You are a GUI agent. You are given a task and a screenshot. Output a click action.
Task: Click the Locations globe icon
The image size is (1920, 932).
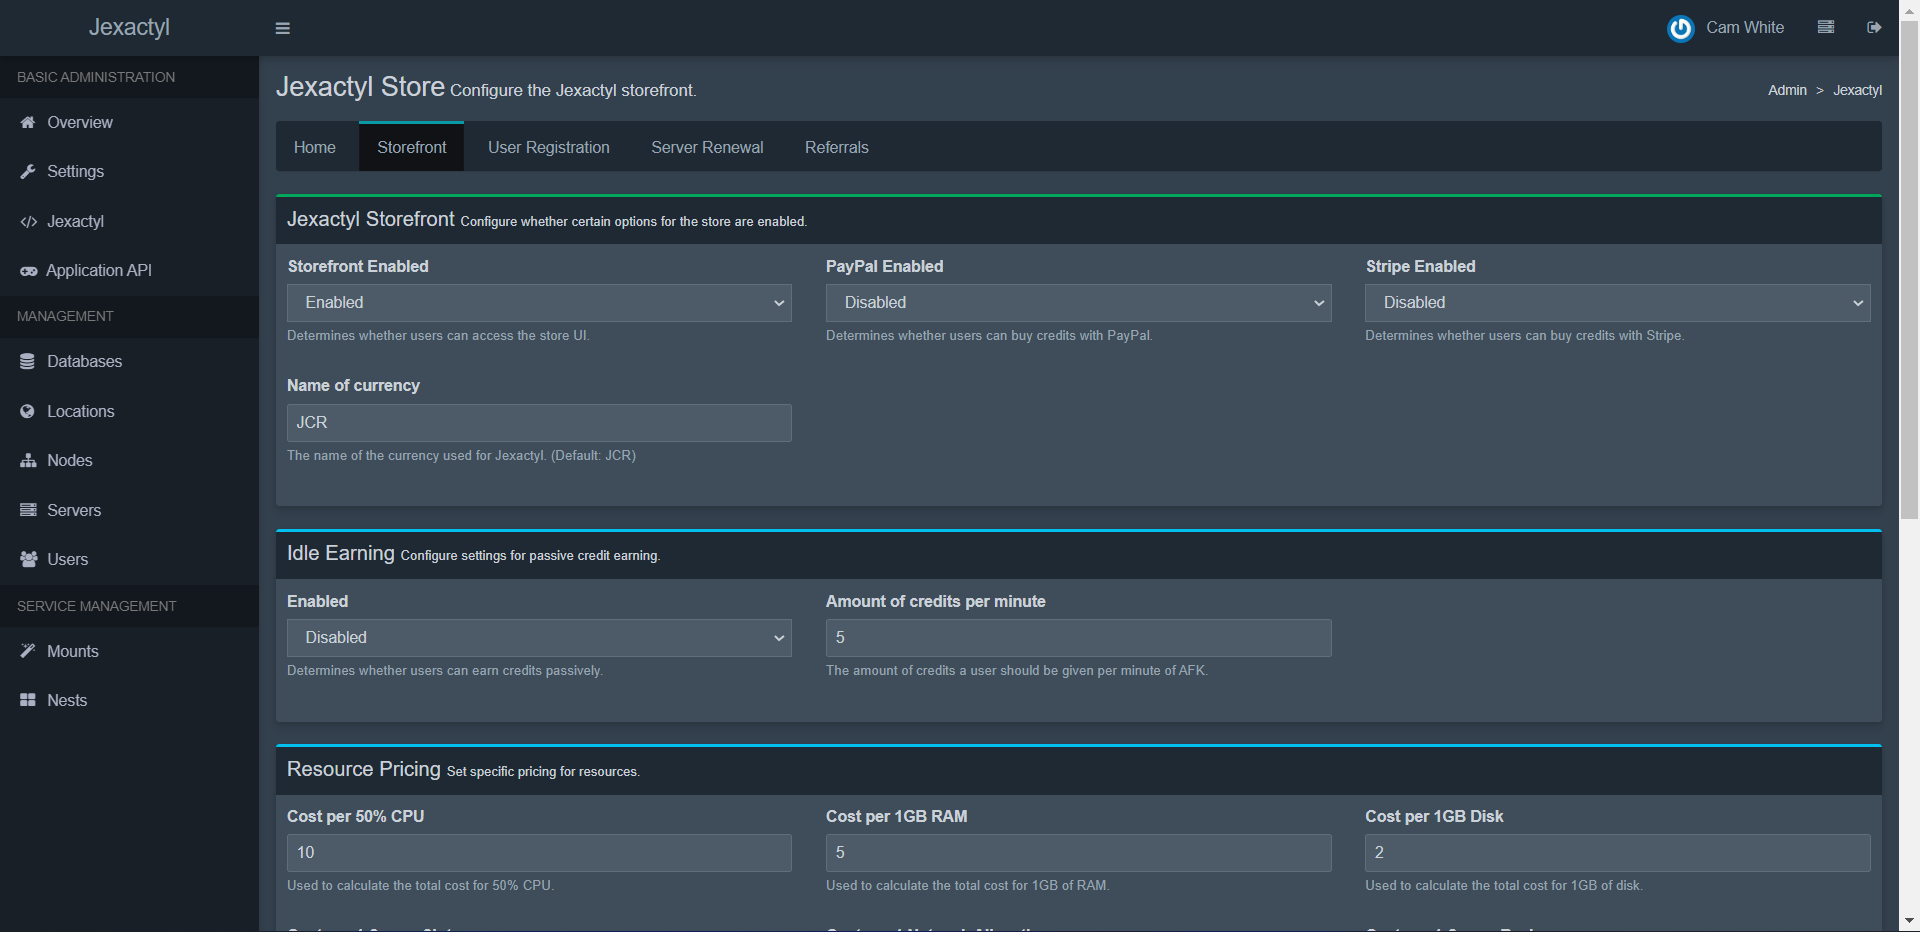(28, 411)
